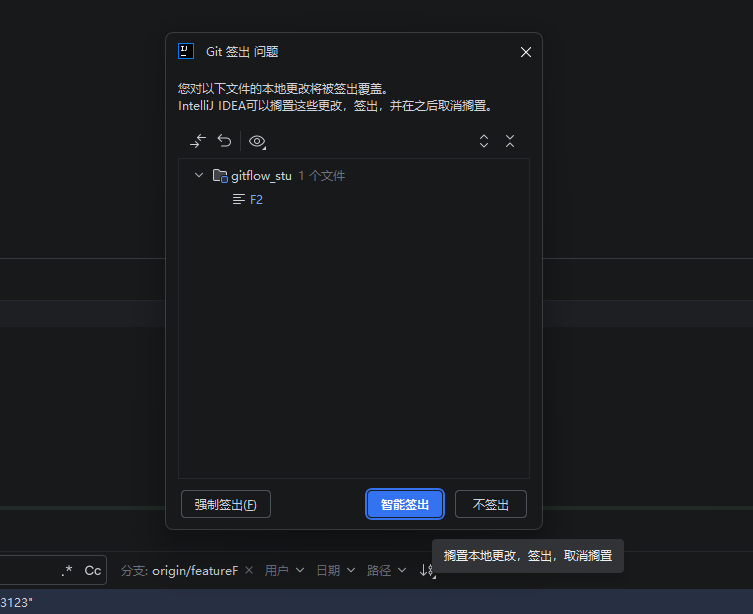This screenshot has width=753, height=614.
Task: Click the F2 file text icon
Action: pos(239,199)
